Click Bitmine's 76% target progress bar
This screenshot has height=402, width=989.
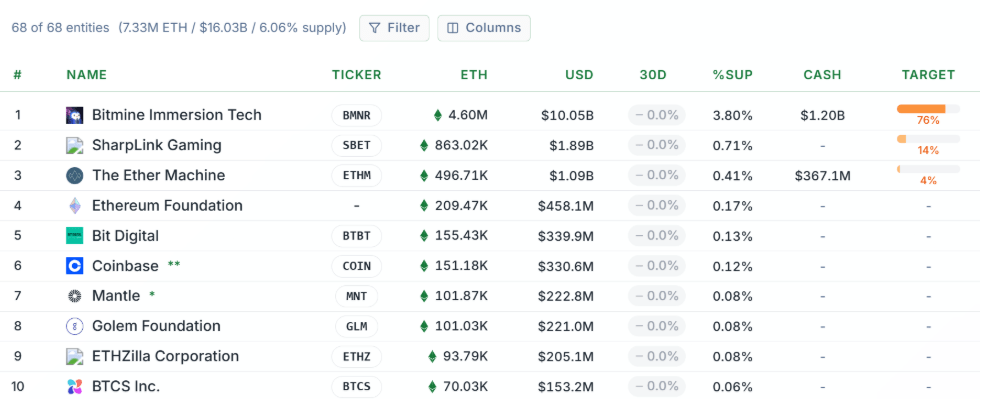pyautogui.click(x=927, y=109)
